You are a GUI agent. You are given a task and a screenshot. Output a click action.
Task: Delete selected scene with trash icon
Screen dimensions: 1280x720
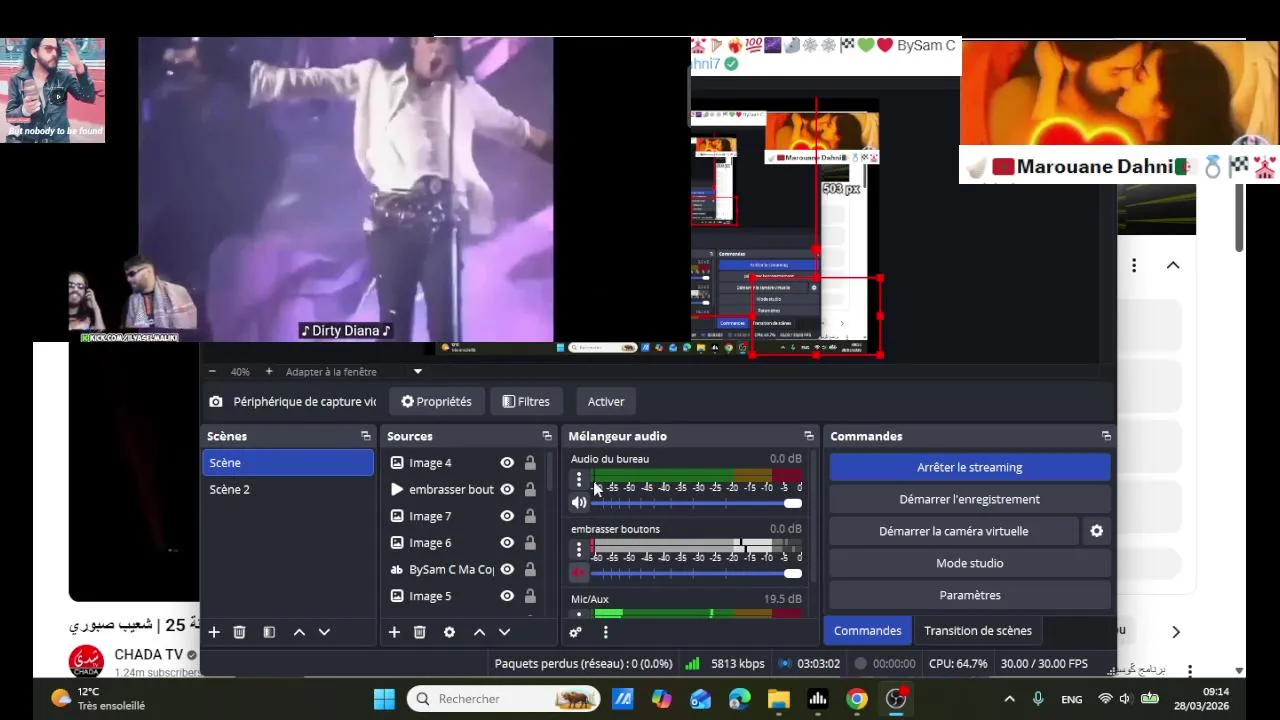click(240, 632)
